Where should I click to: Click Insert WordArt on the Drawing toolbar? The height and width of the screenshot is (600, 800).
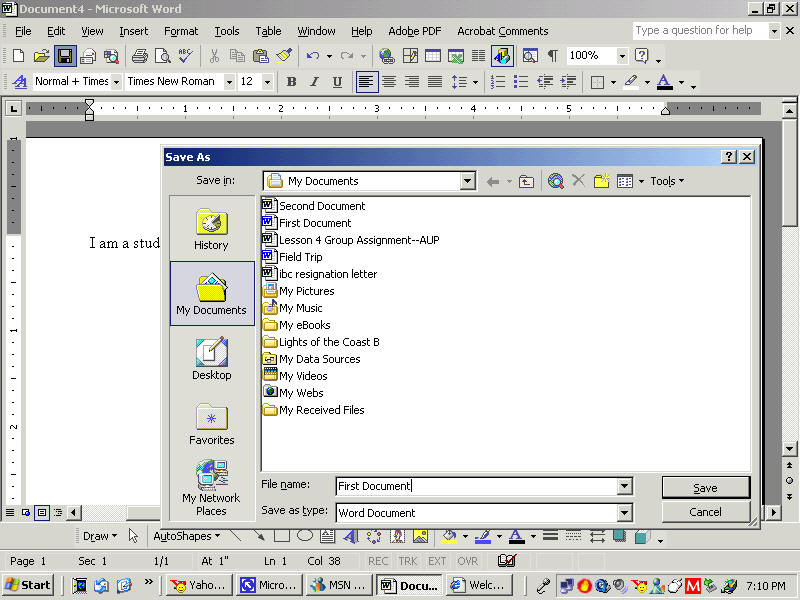351,536
